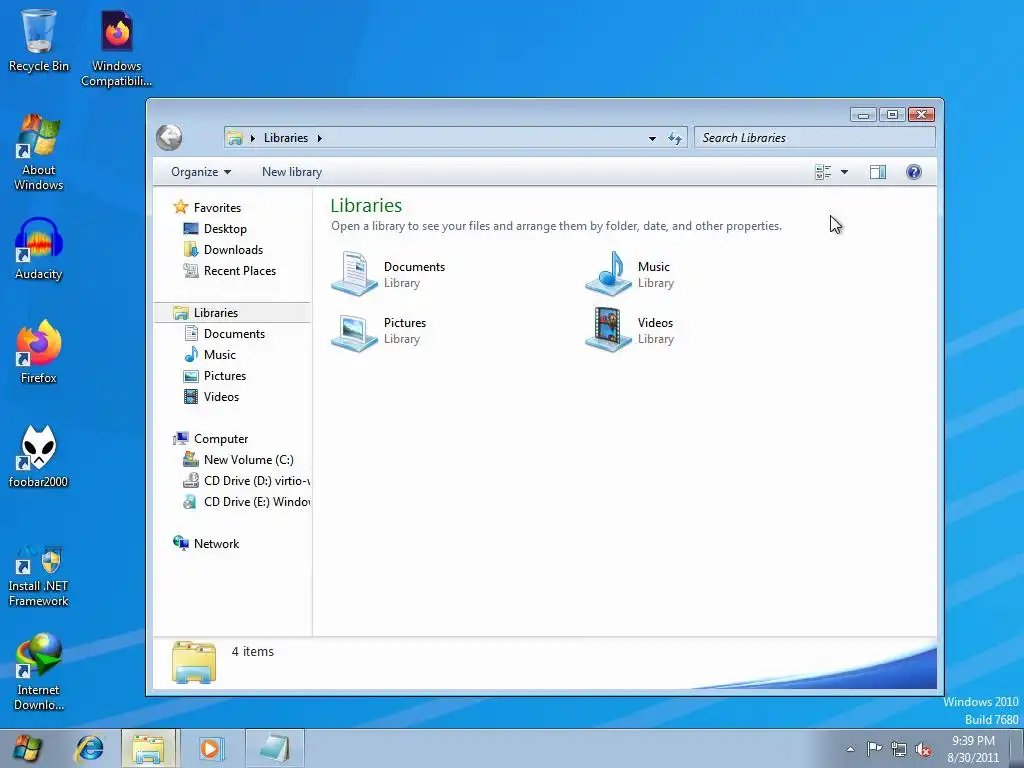
Task: Click Show desktop strip at taskbar end
Action: tap(1017, 748)
